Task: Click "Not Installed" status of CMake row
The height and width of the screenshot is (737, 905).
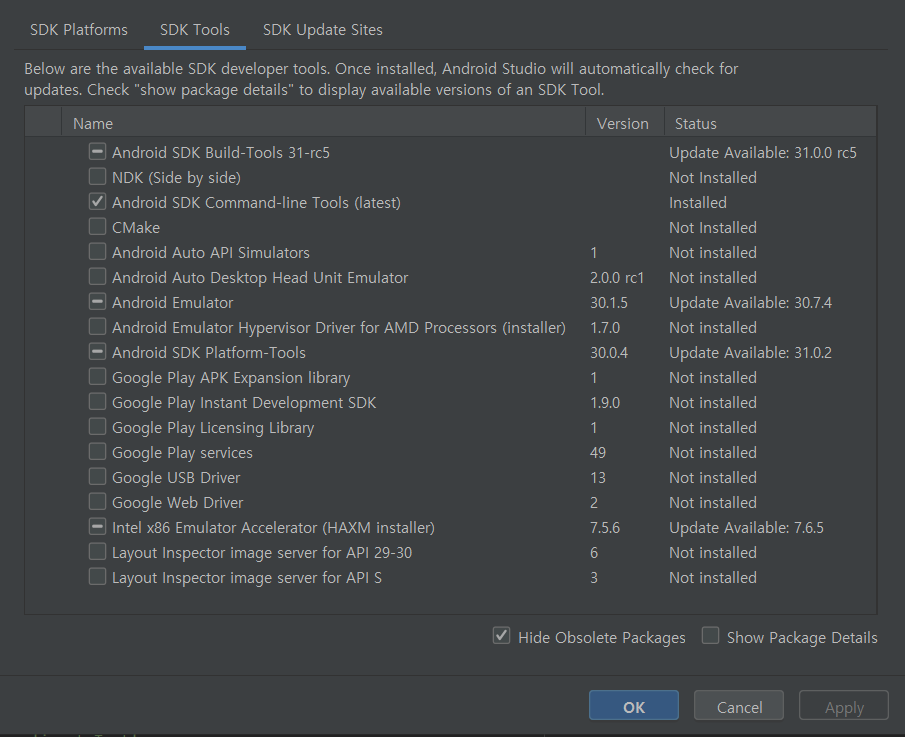Action: (713, 228)
